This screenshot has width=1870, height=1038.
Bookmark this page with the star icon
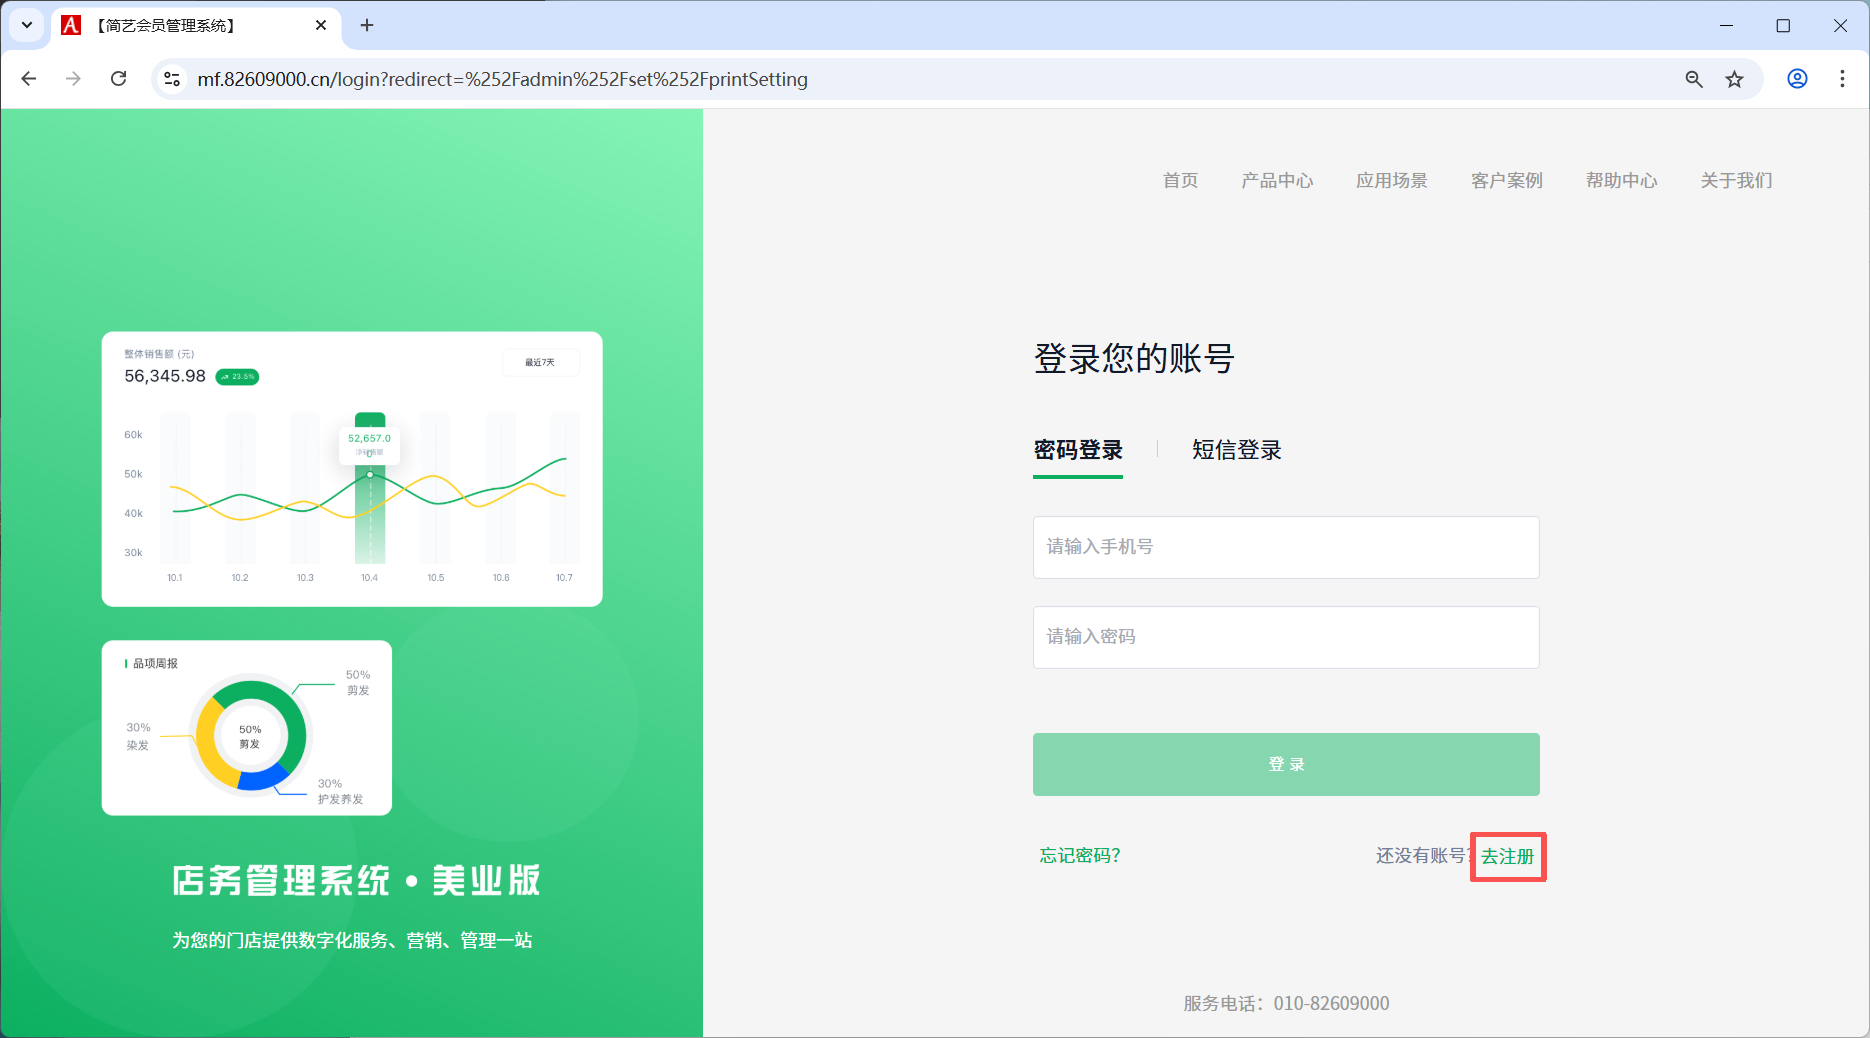[x=1735, y=79]
